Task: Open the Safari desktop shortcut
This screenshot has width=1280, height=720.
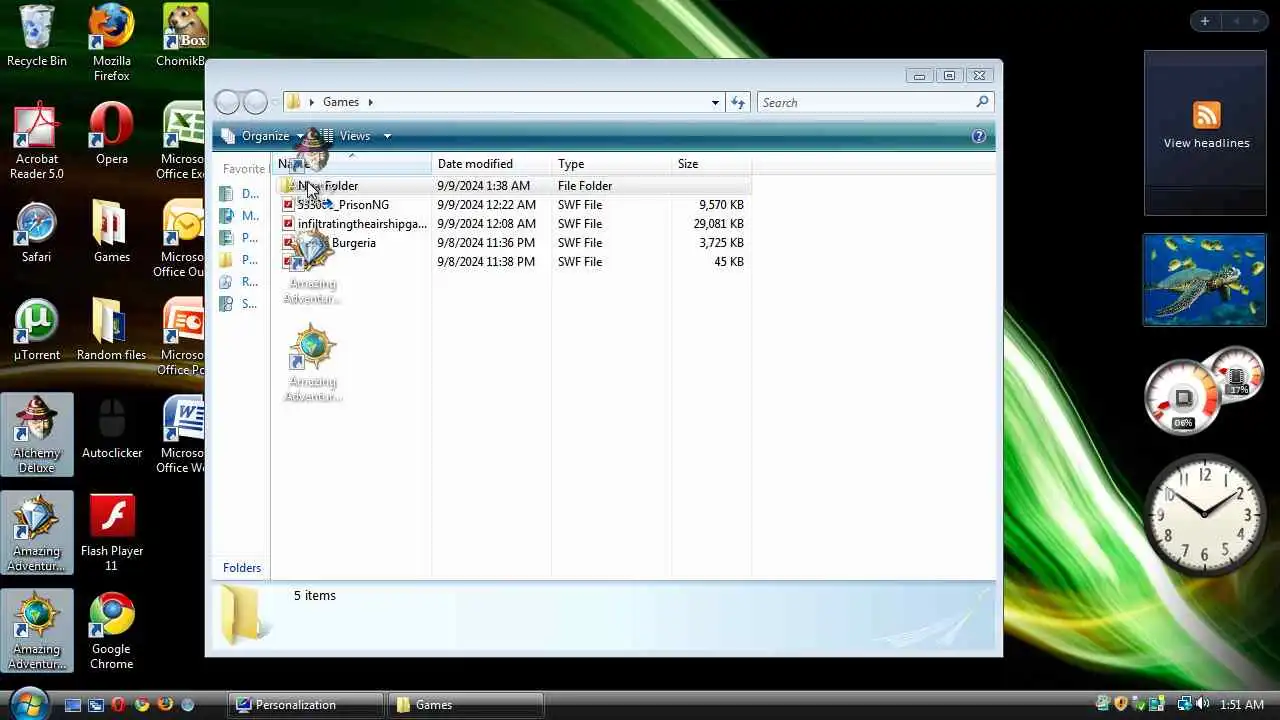Action: click(37, 232)
